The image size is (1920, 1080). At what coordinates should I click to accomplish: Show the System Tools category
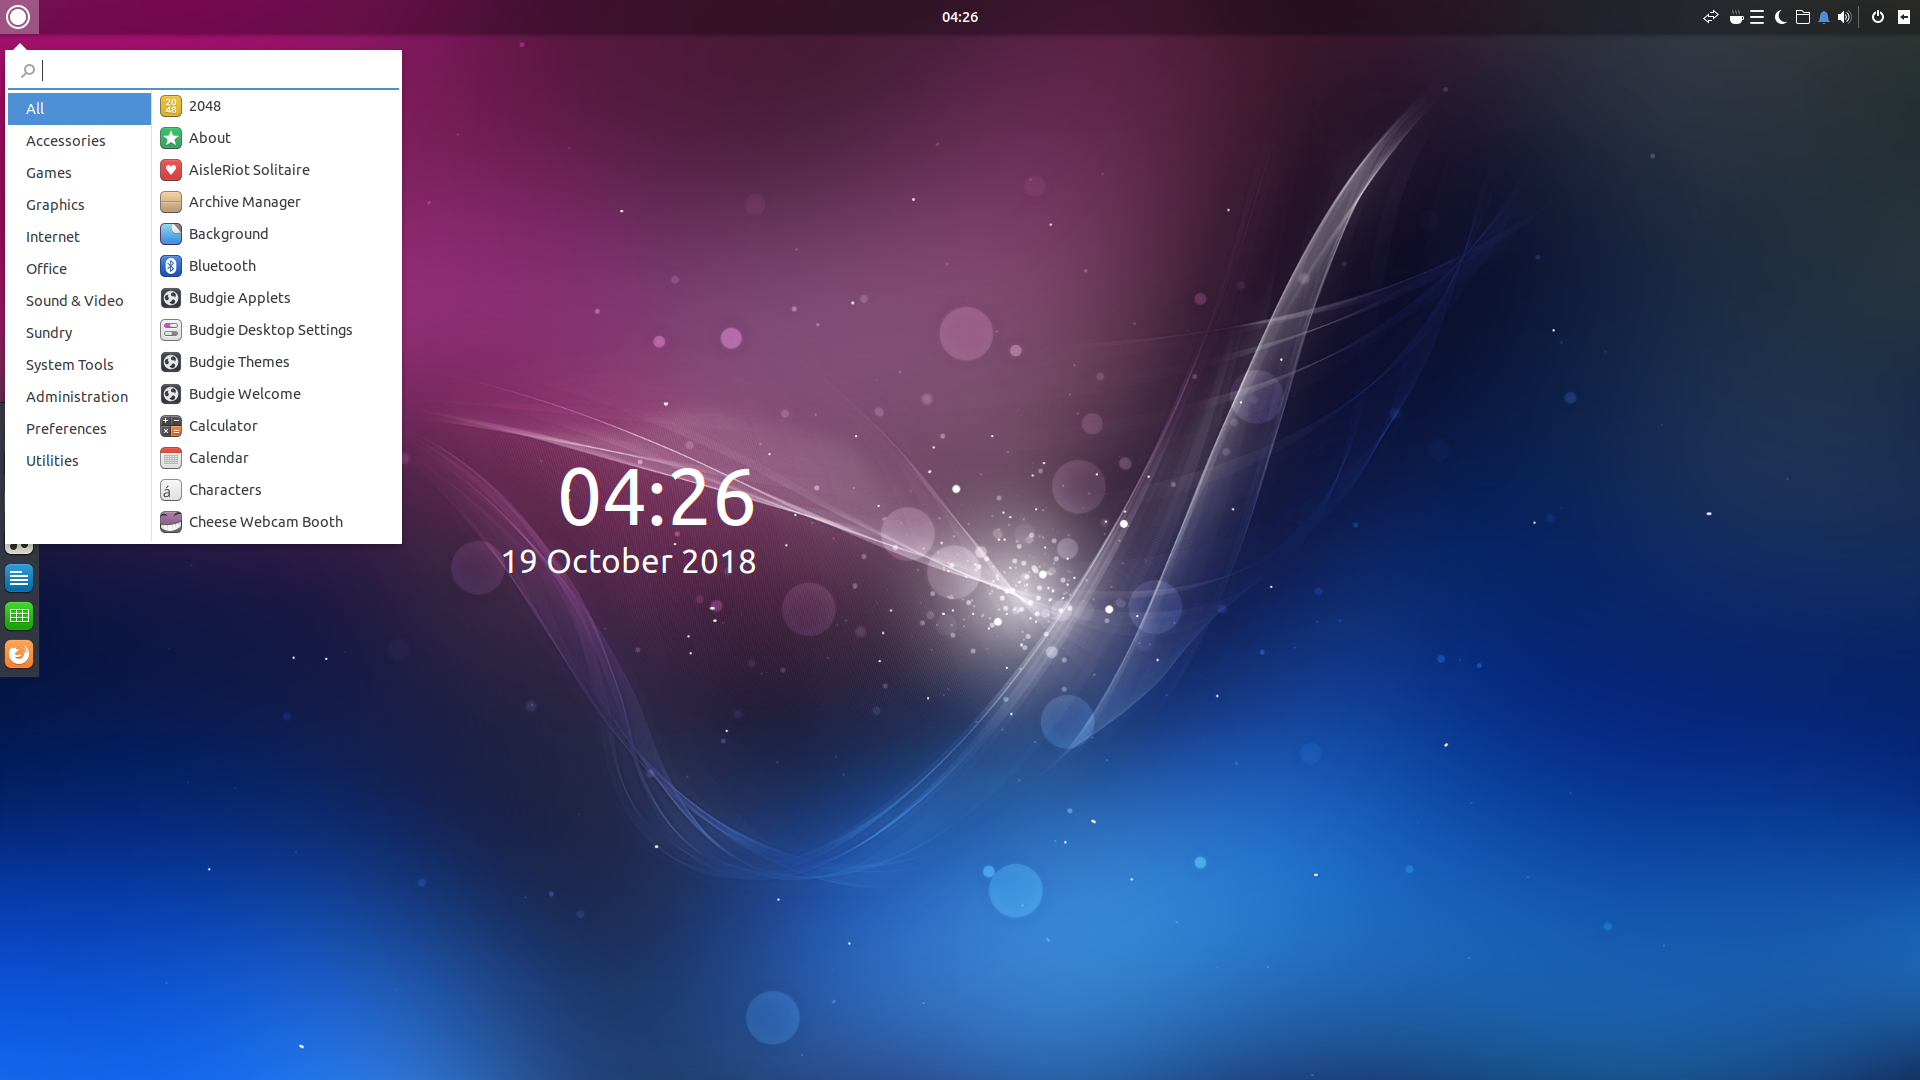[79, 364]
